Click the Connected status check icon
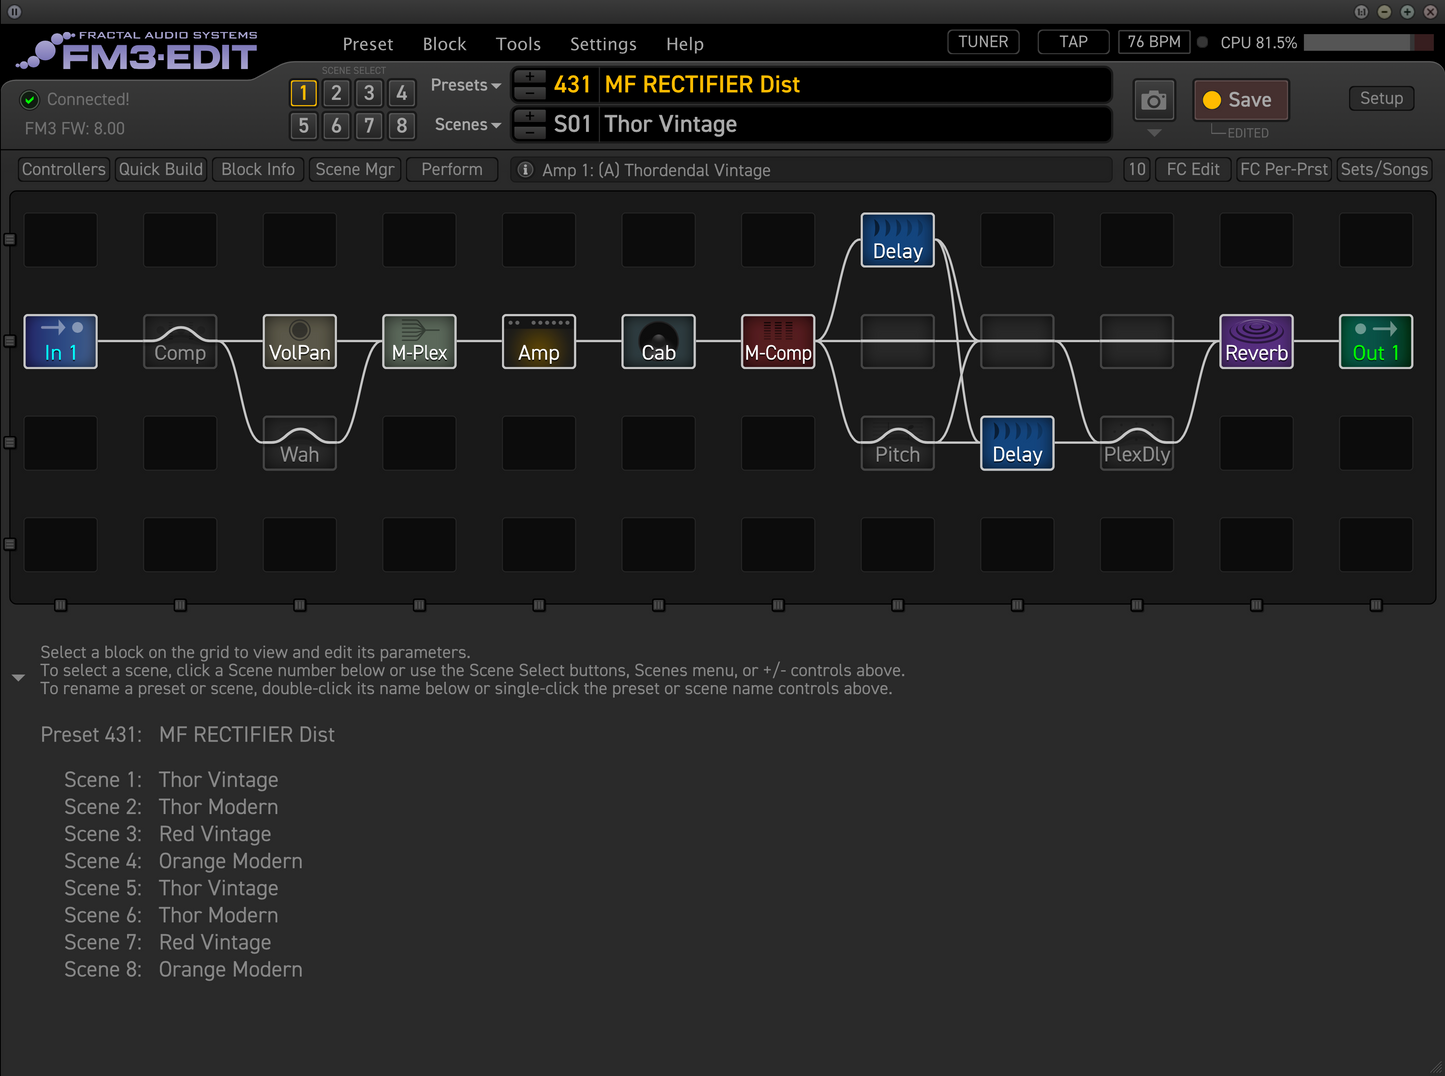This screenshot has width=1445, height=1076. (x=30, y=99)
